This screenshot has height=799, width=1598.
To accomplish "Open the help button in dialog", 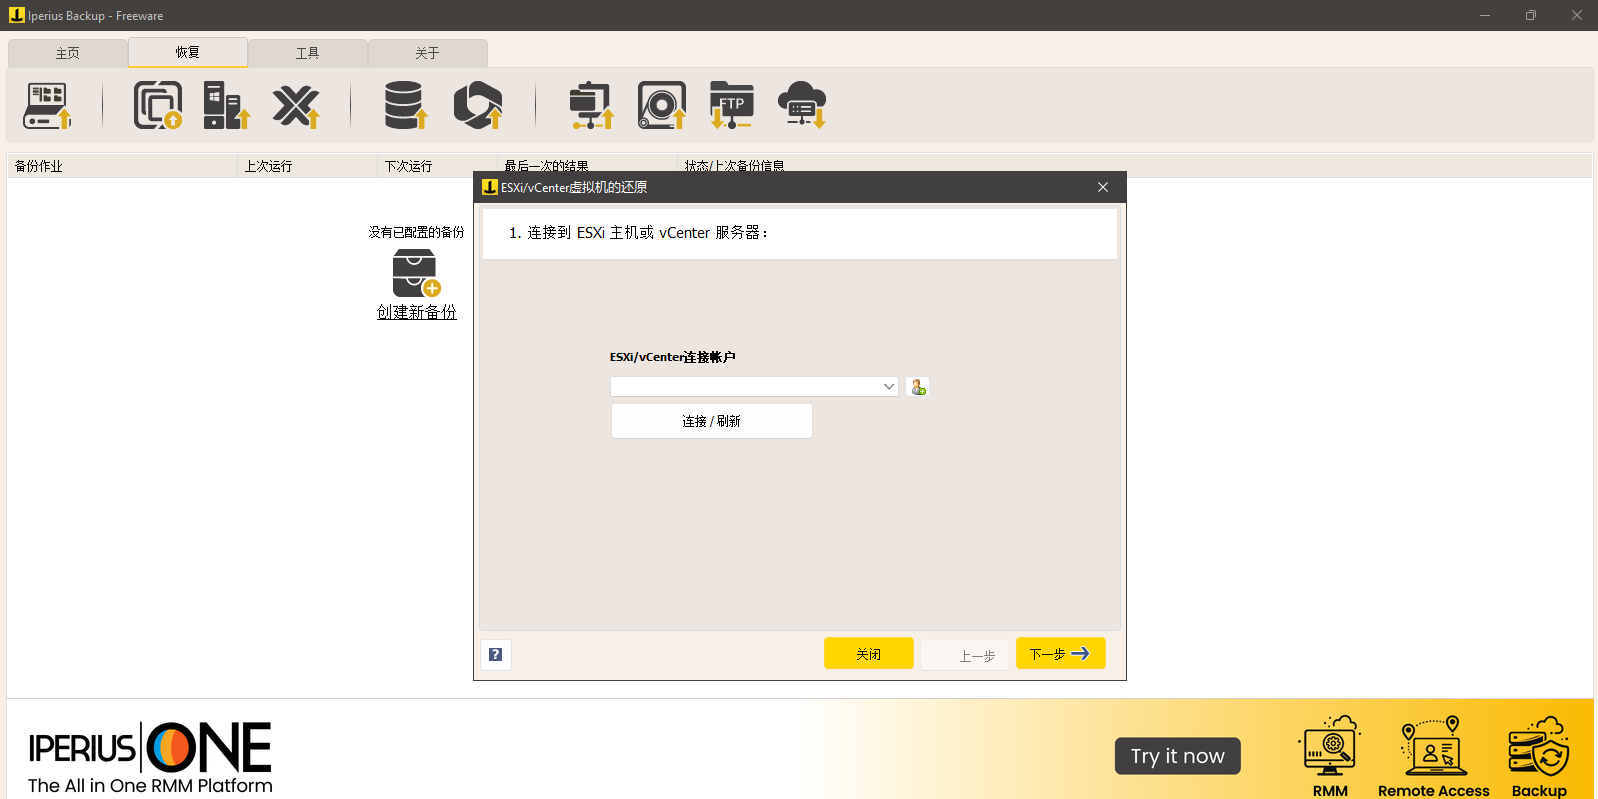I will 495,654.
